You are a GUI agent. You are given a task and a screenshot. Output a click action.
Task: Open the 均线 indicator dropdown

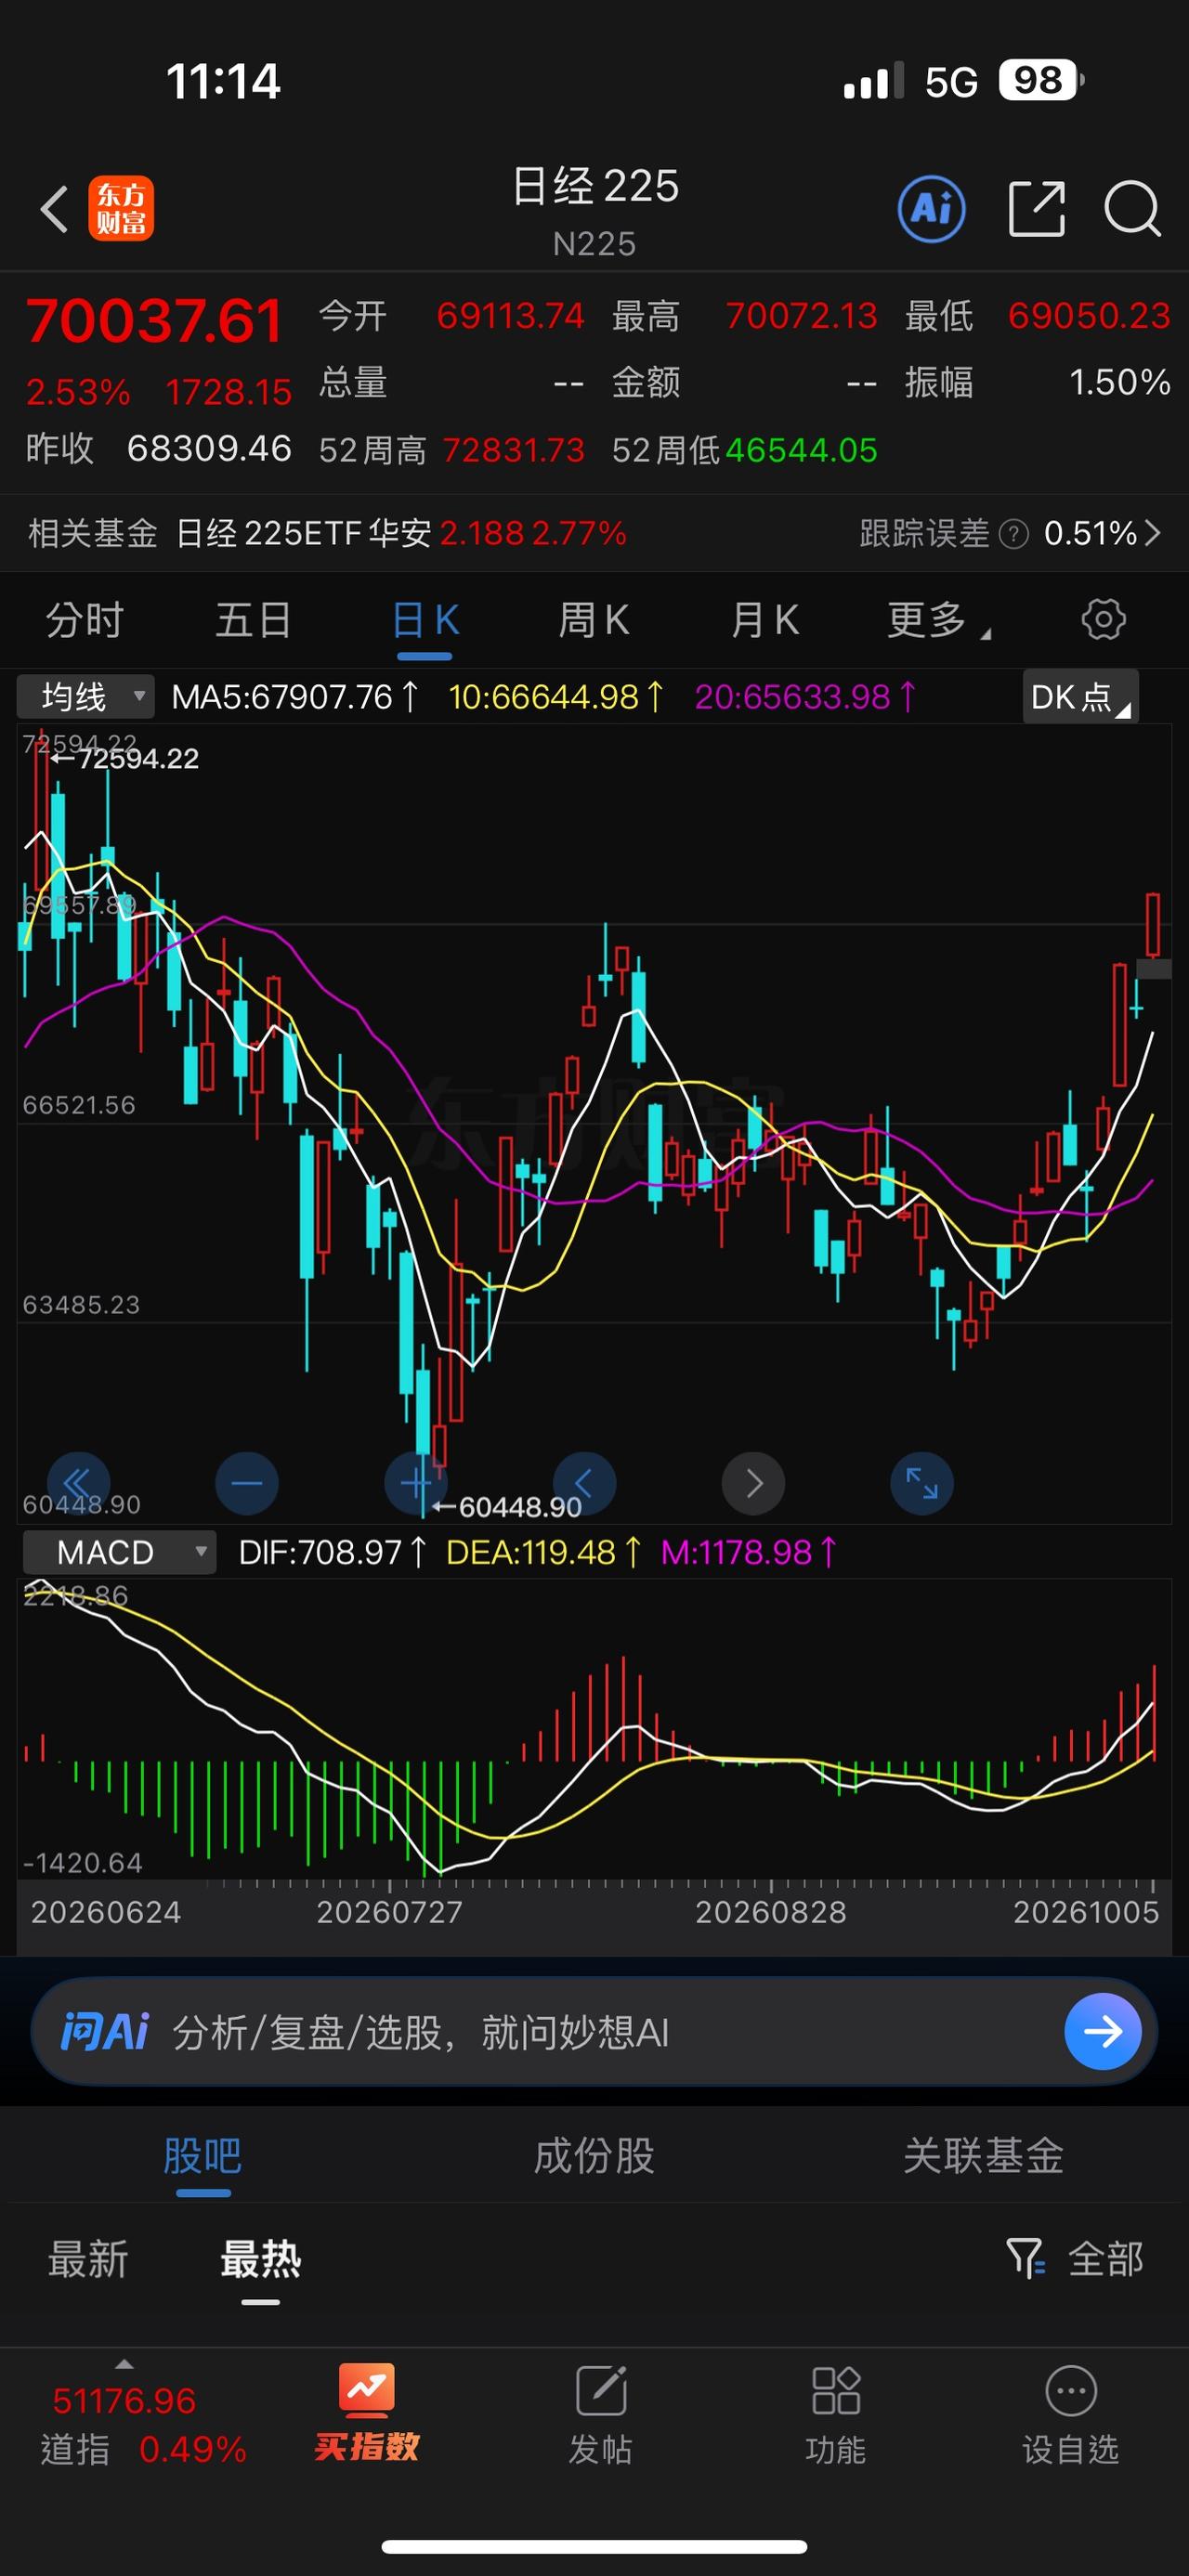tap(86, 696)
